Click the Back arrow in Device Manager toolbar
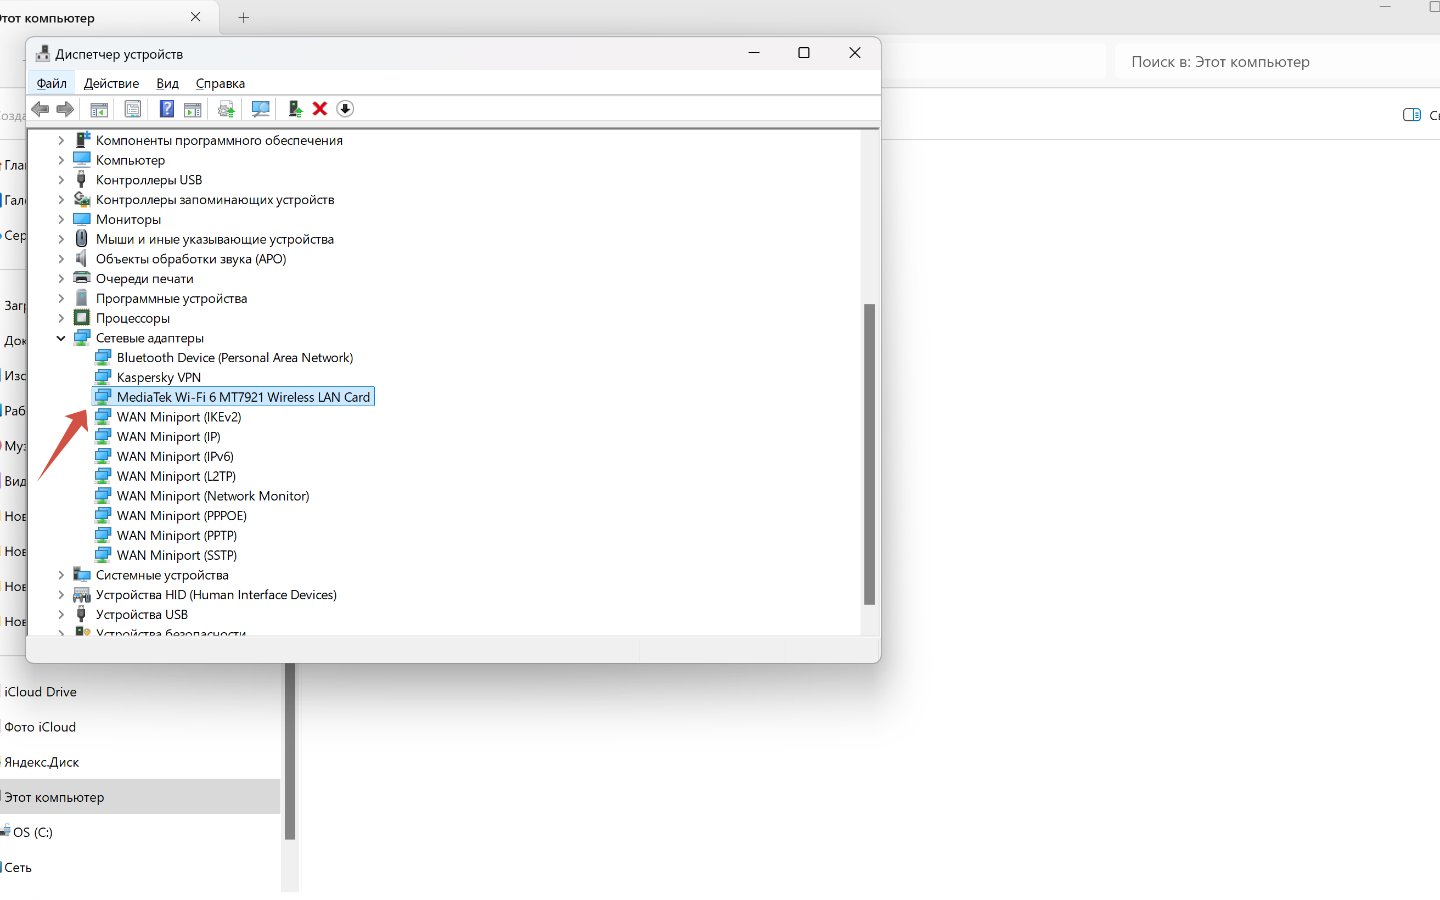 [40, 109]
